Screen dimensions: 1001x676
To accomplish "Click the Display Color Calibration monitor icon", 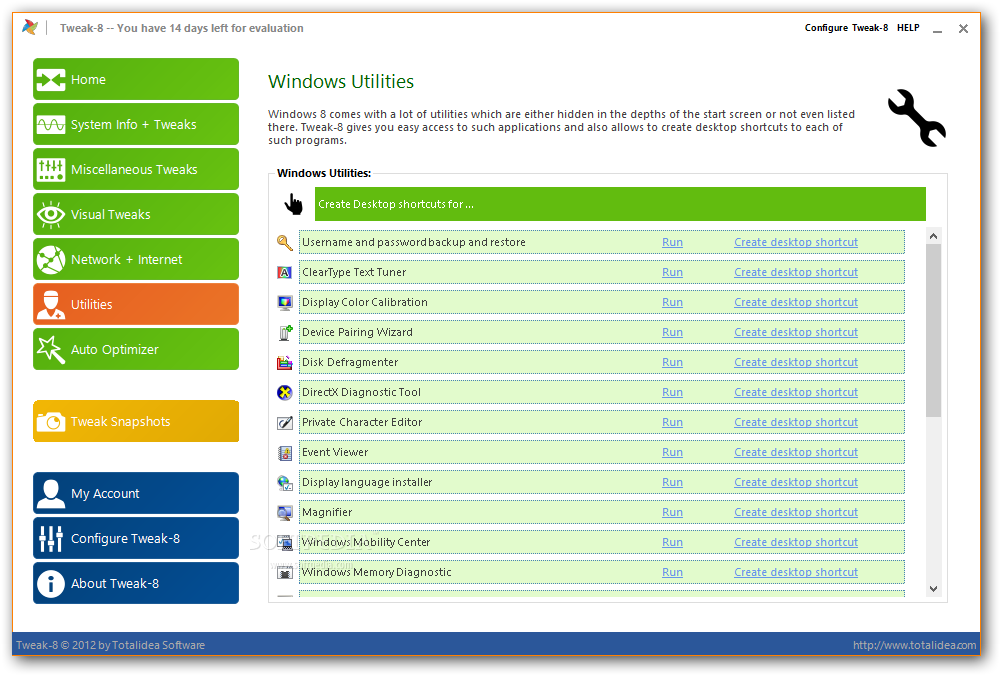I will [285, 303].
